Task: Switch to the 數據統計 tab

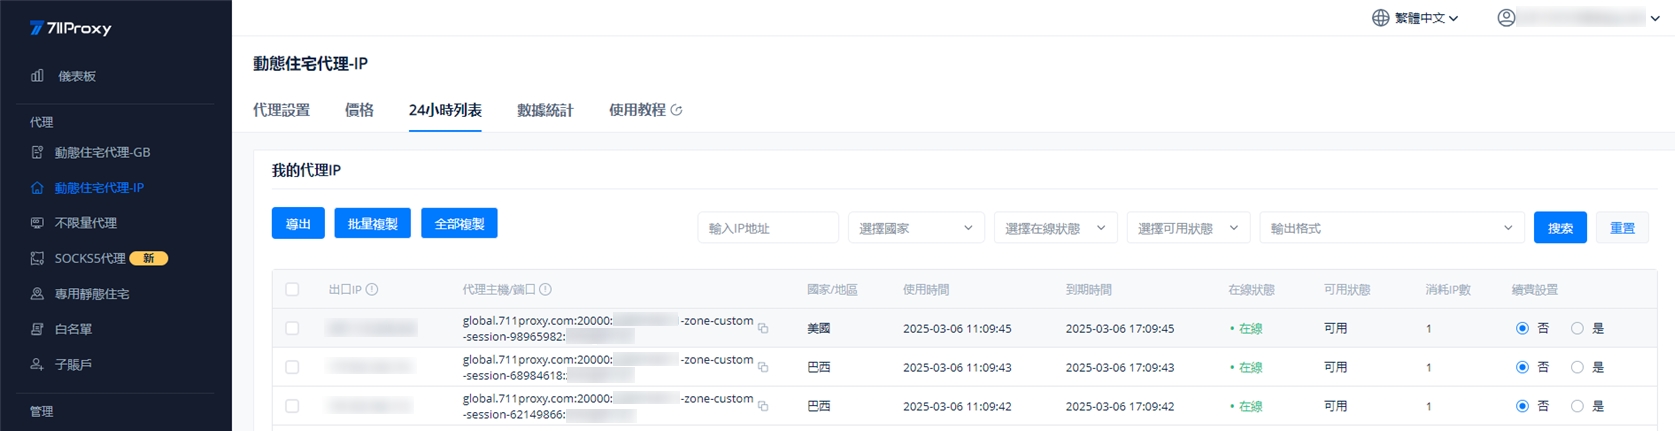Action: pyautogui.click(x=545, y=110)
